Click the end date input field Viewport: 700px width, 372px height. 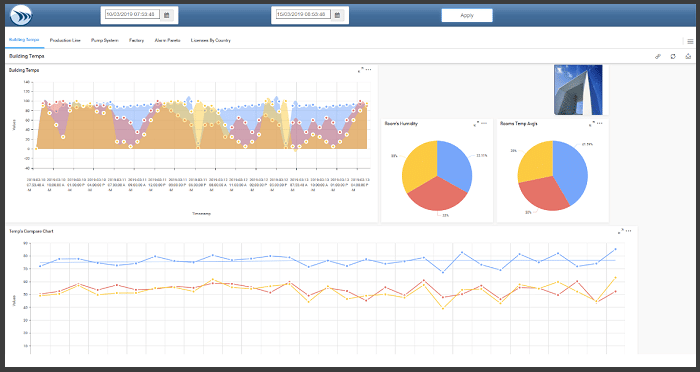pyautogui.click(x=303, y=14)
